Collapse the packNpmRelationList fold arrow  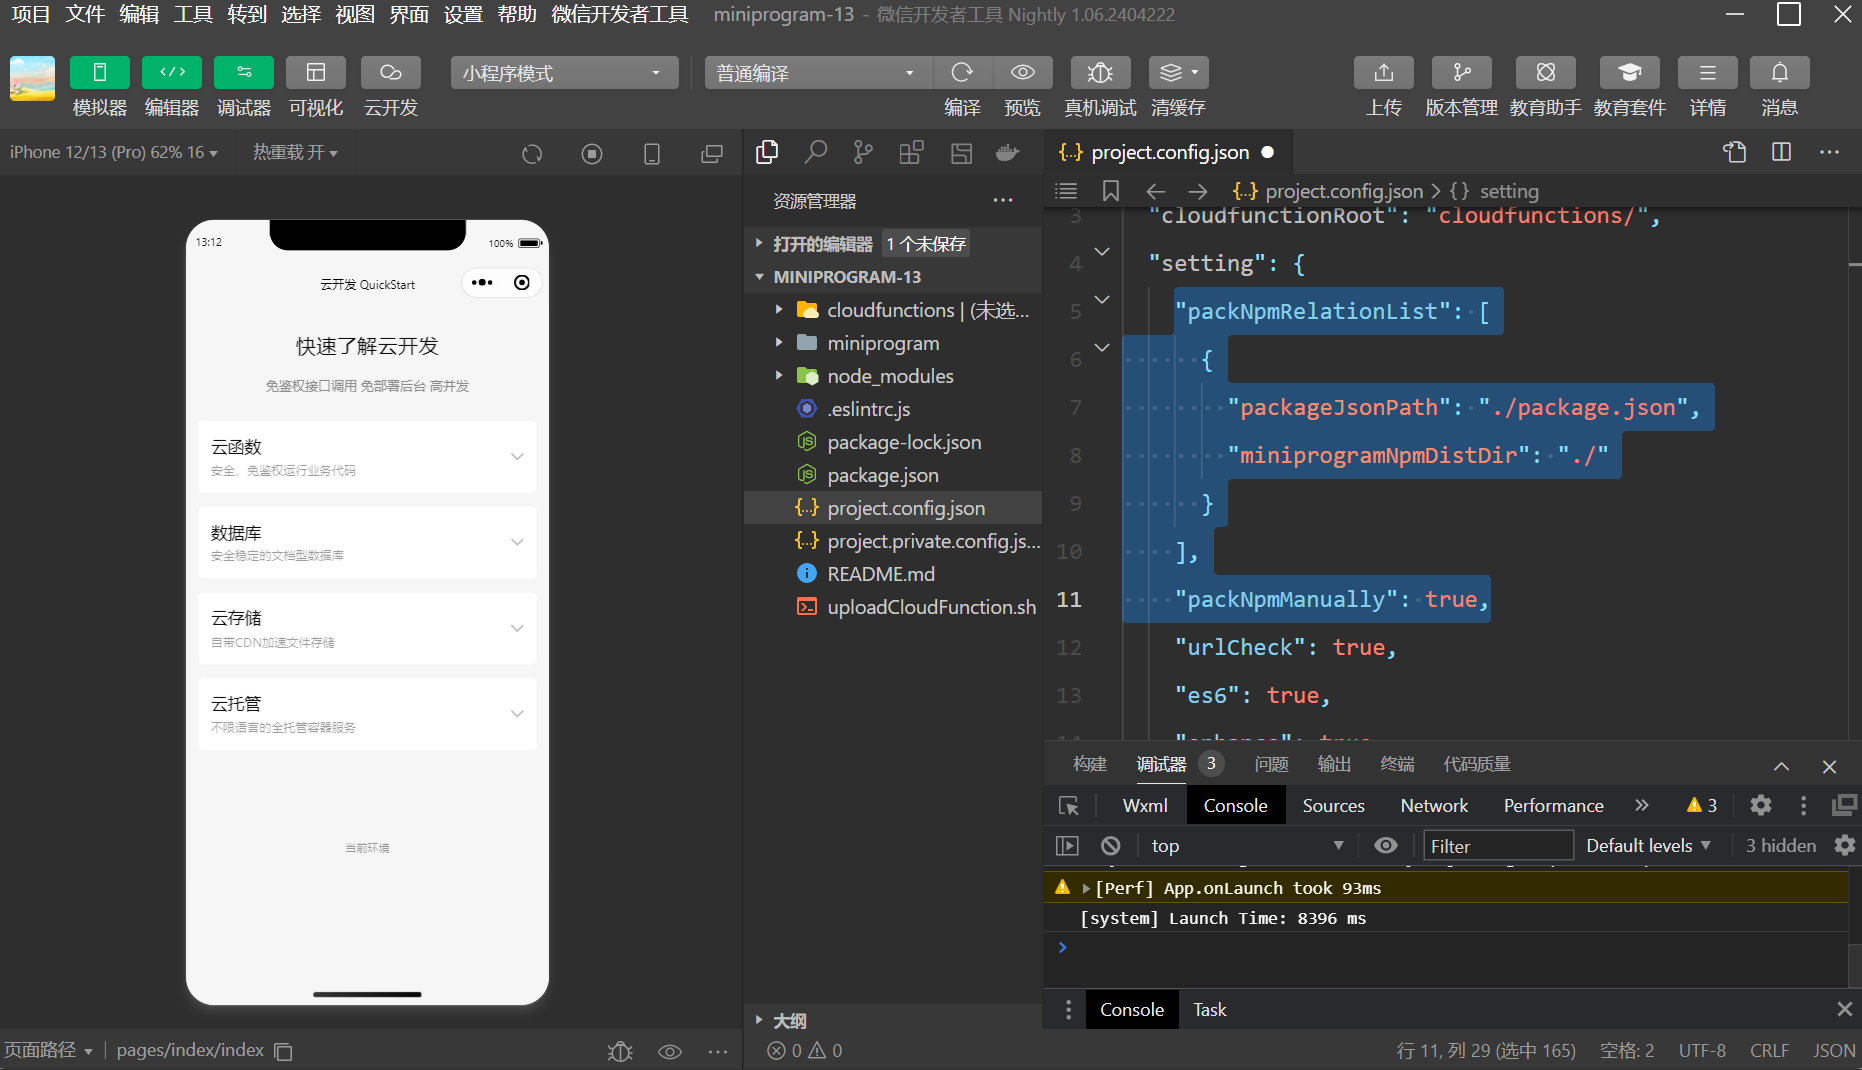pyautogui.click(x=1102, y=299)
